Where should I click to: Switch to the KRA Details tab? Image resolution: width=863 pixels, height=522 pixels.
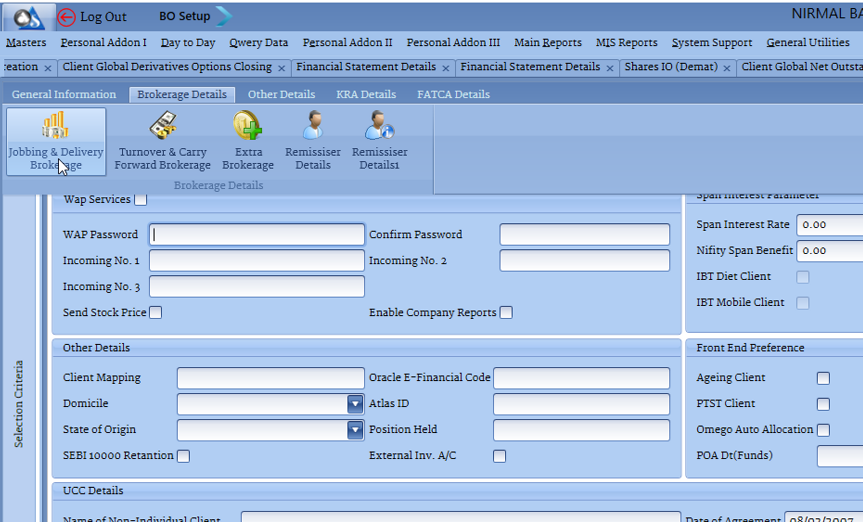click(366, 95)
